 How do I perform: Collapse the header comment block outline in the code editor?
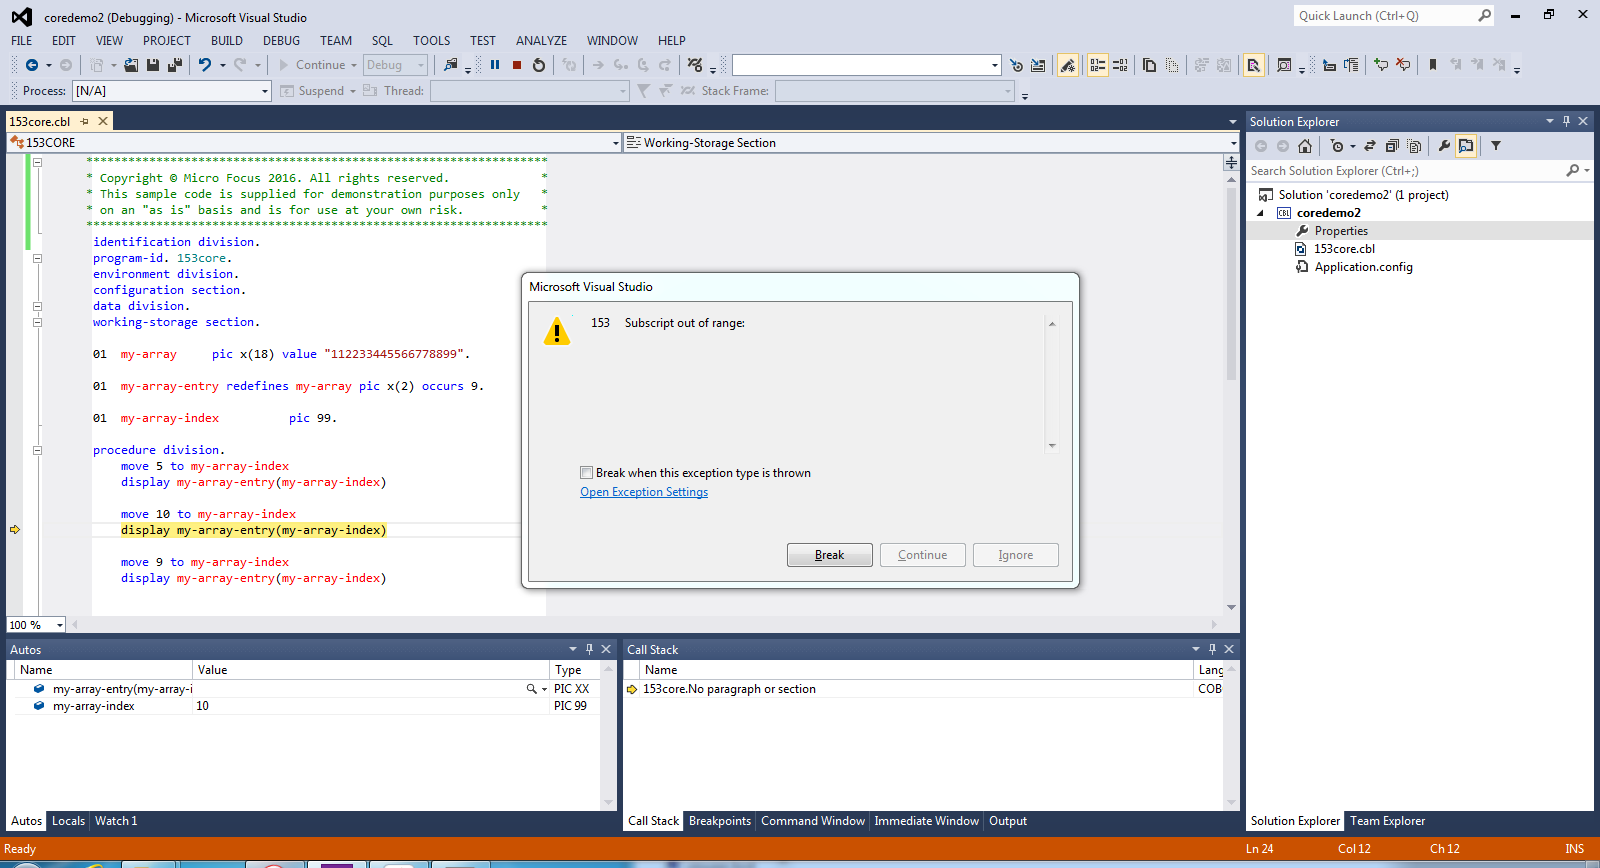pos(37,162)
